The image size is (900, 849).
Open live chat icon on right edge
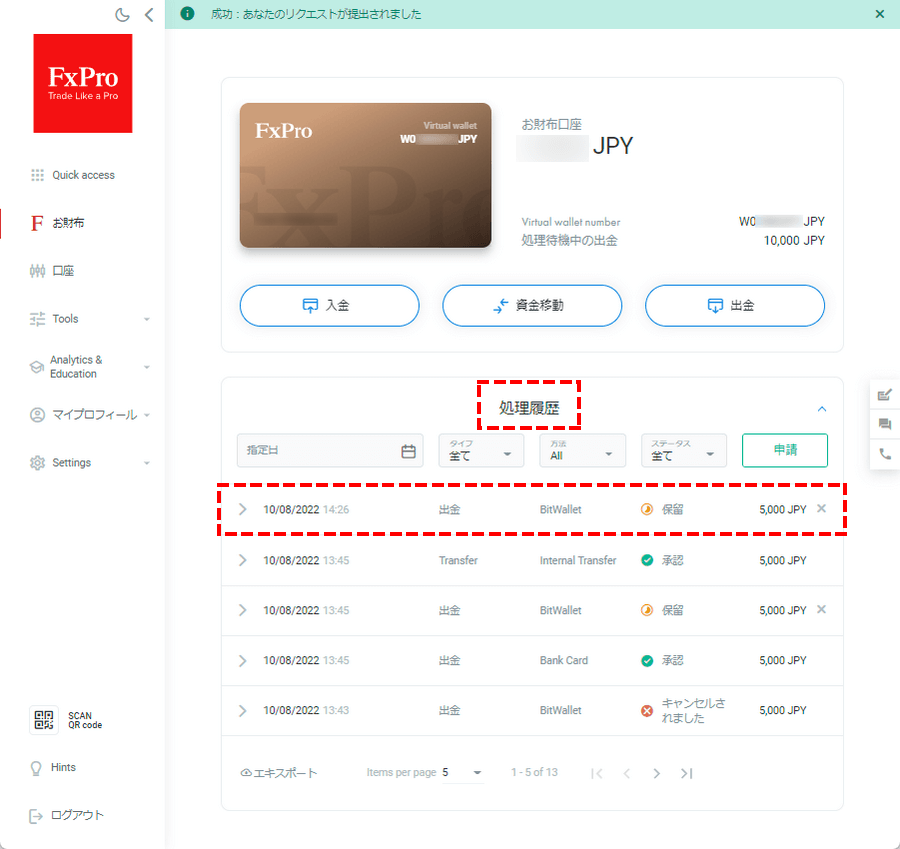pos(885,424)
